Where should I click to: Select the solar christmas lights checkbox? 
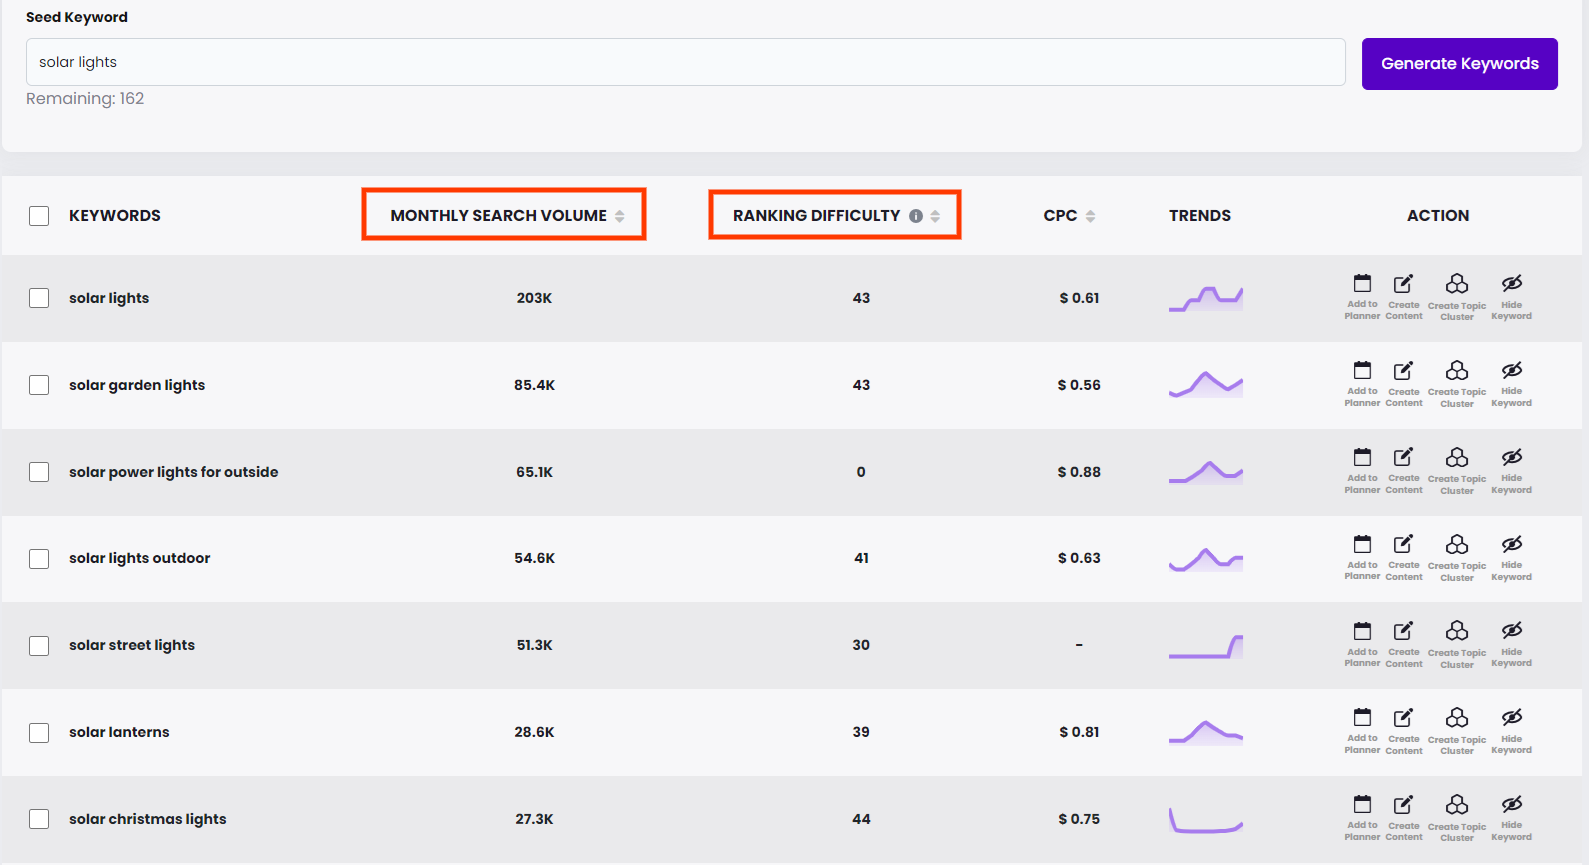coord(39,819)
